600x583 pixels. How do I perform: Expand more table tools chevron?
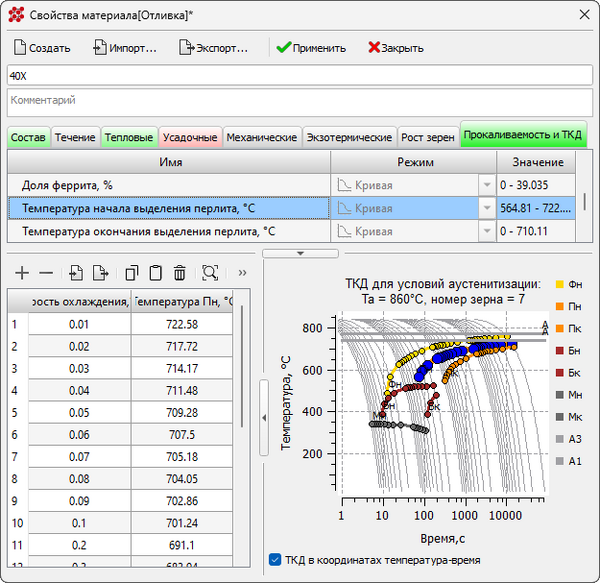click(242, 273)
